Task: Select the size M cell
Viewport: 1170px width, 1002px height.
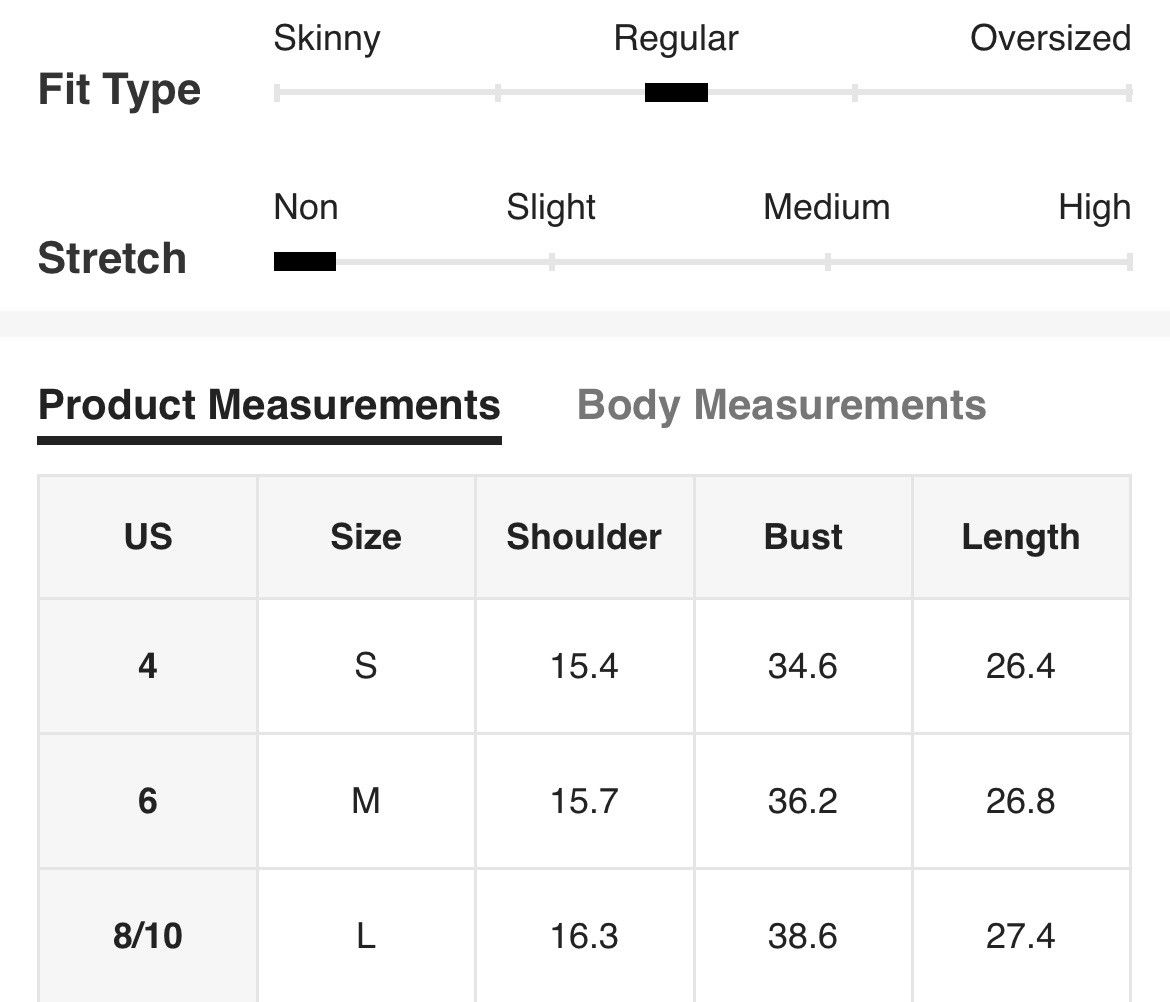Action: 366,801
